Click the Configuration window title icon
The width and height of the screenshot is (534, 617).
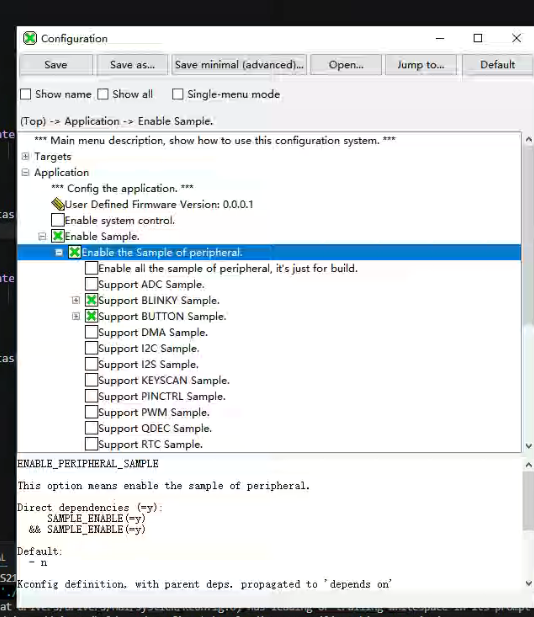coord(30,38)
